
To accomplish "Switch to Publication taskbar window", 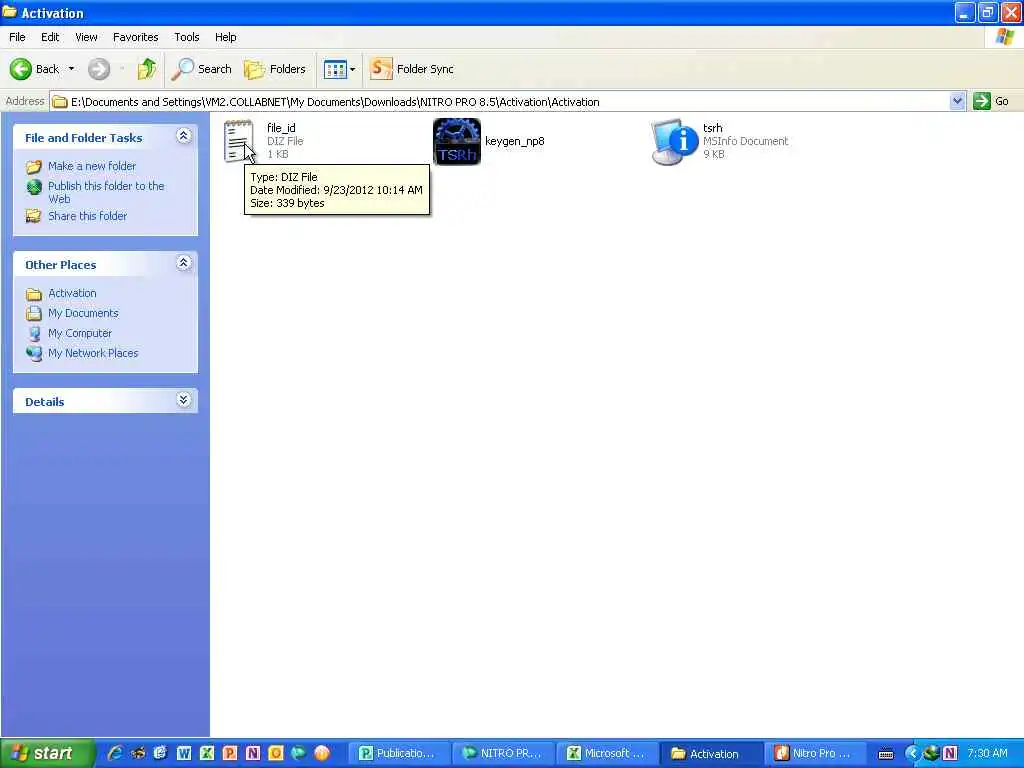I will coord(398,753).
